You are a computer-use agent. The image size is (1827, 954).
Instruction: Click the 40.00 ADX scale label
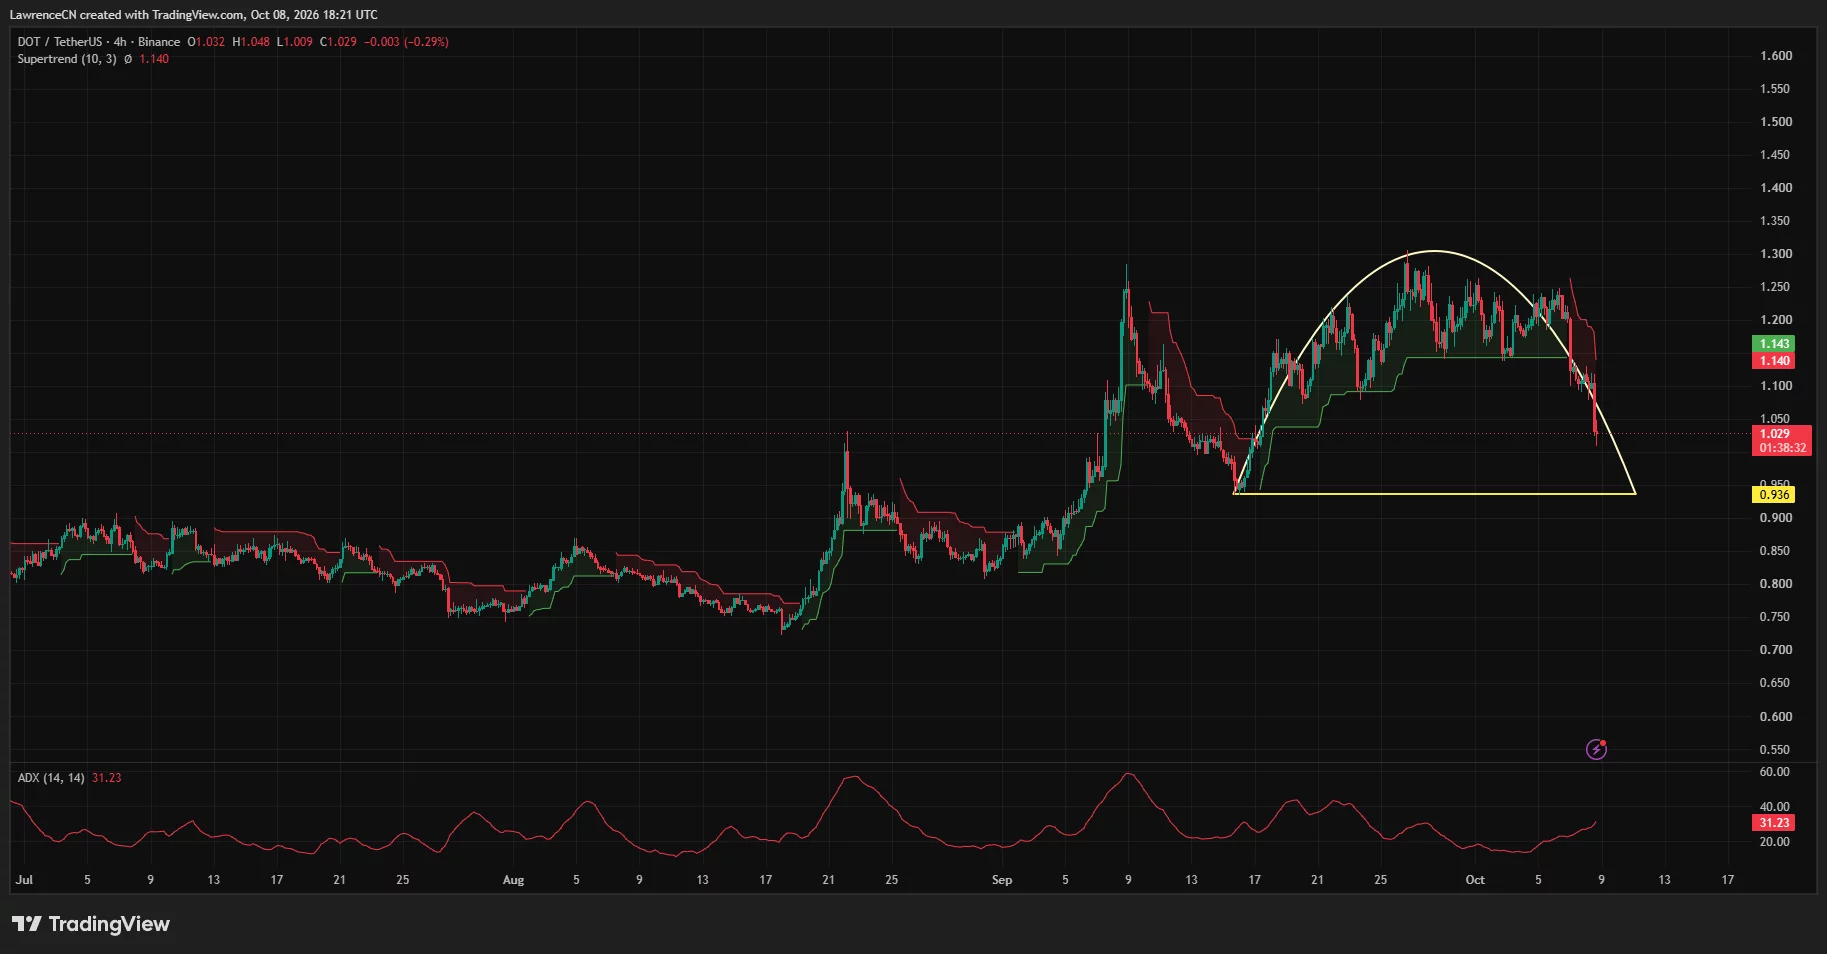click(x=1775, y=807)
